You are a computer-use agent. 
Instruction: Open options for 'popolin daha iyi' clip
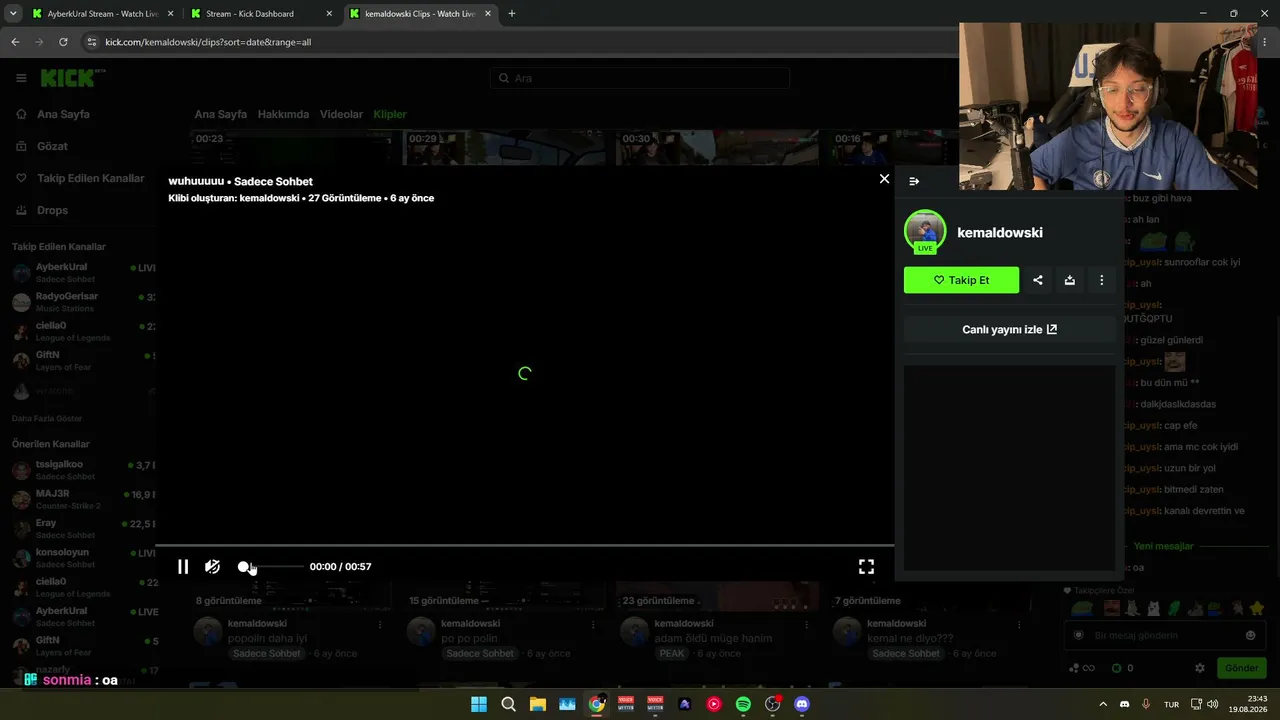380,624
